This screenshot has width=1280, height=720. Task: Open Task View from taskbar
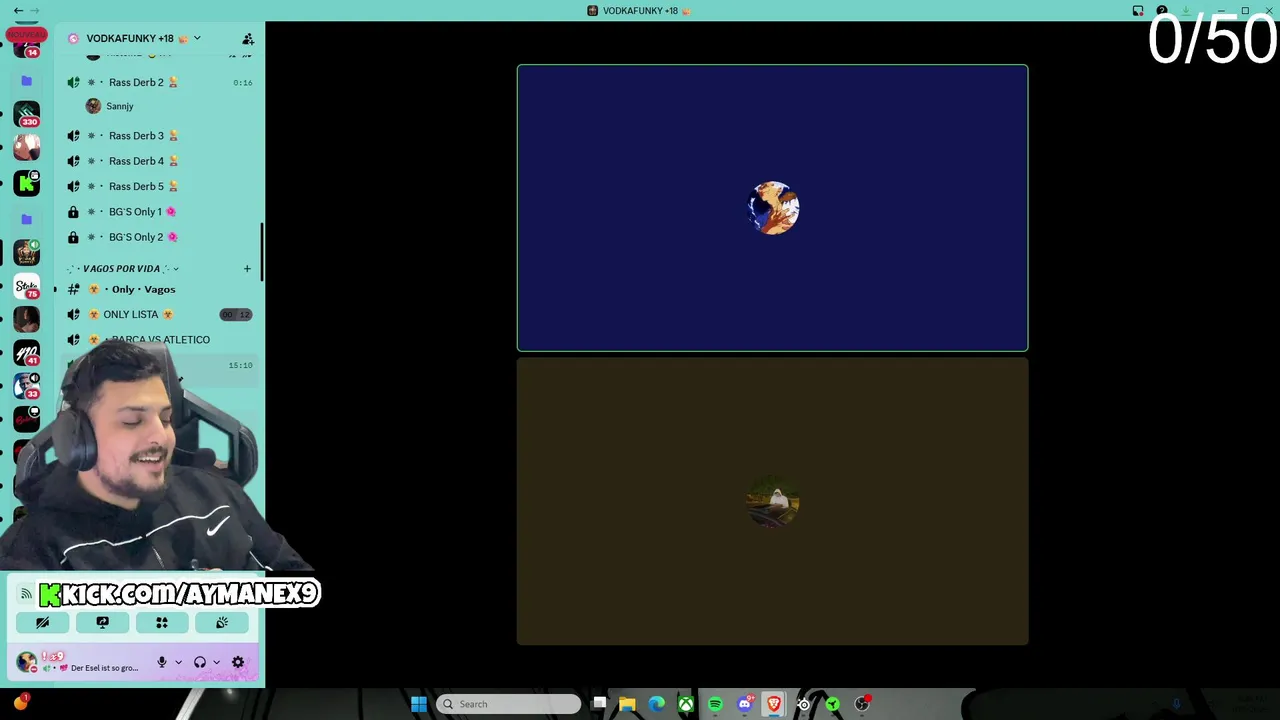point(598,704)
